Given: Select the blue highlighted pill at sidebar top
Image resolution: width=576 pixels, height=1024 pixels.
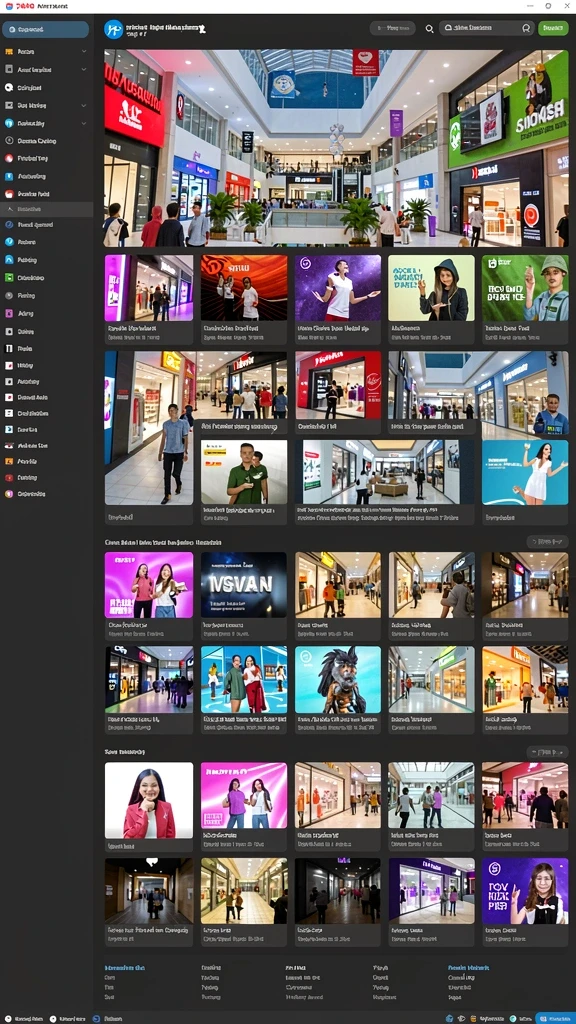Looking at the screenshot, I should pyautogui.click(x=45, y=29).
